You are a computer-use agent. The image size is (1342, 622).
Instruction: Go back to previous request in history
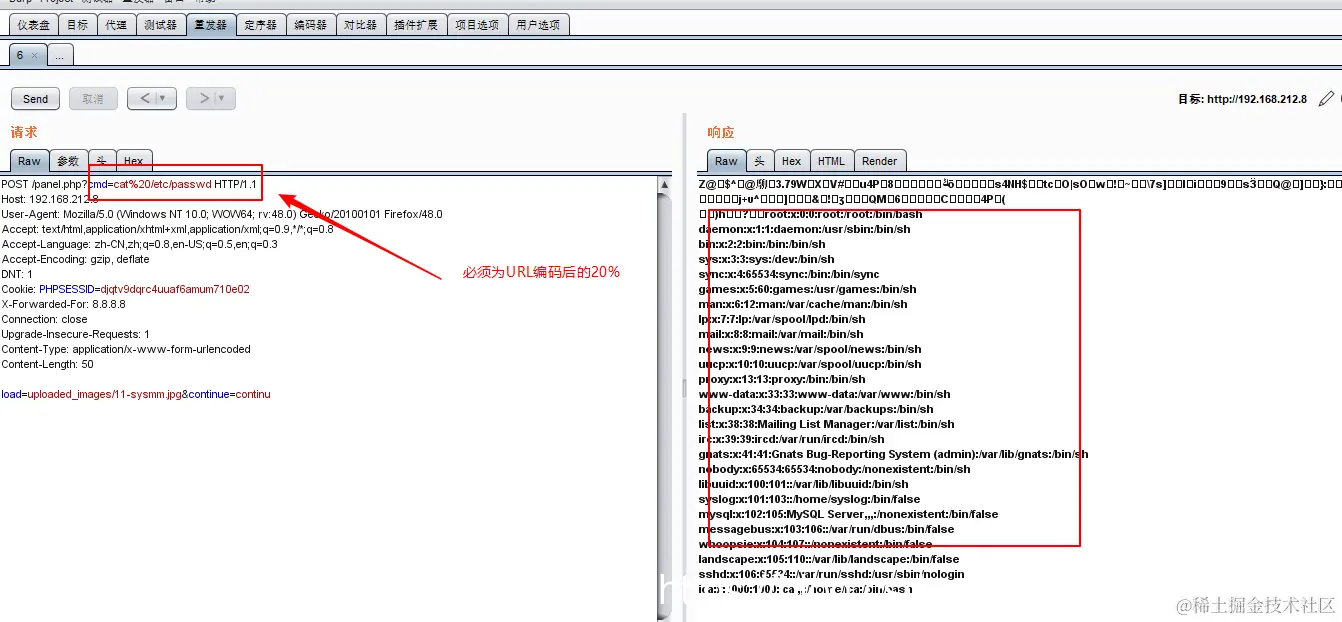click(x=144, y=98)
